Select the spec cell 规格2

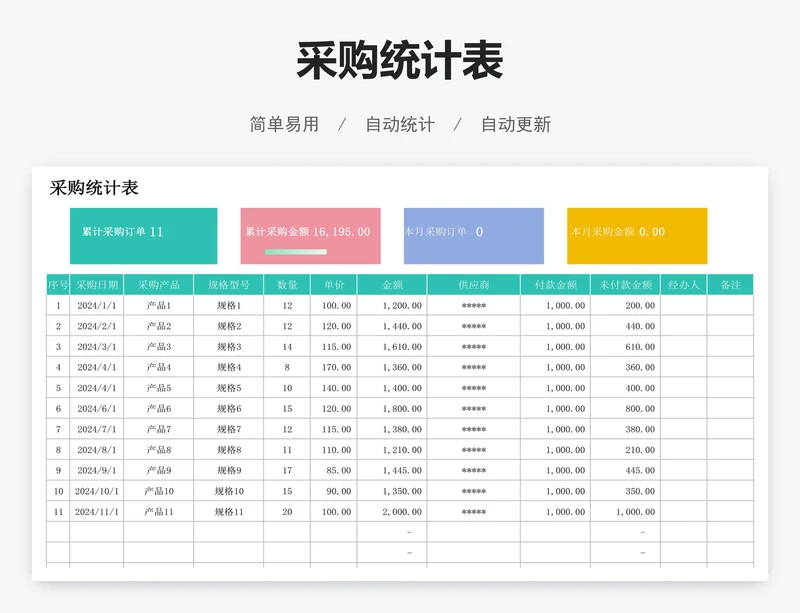pyautogui.click(x=229, y=326)
